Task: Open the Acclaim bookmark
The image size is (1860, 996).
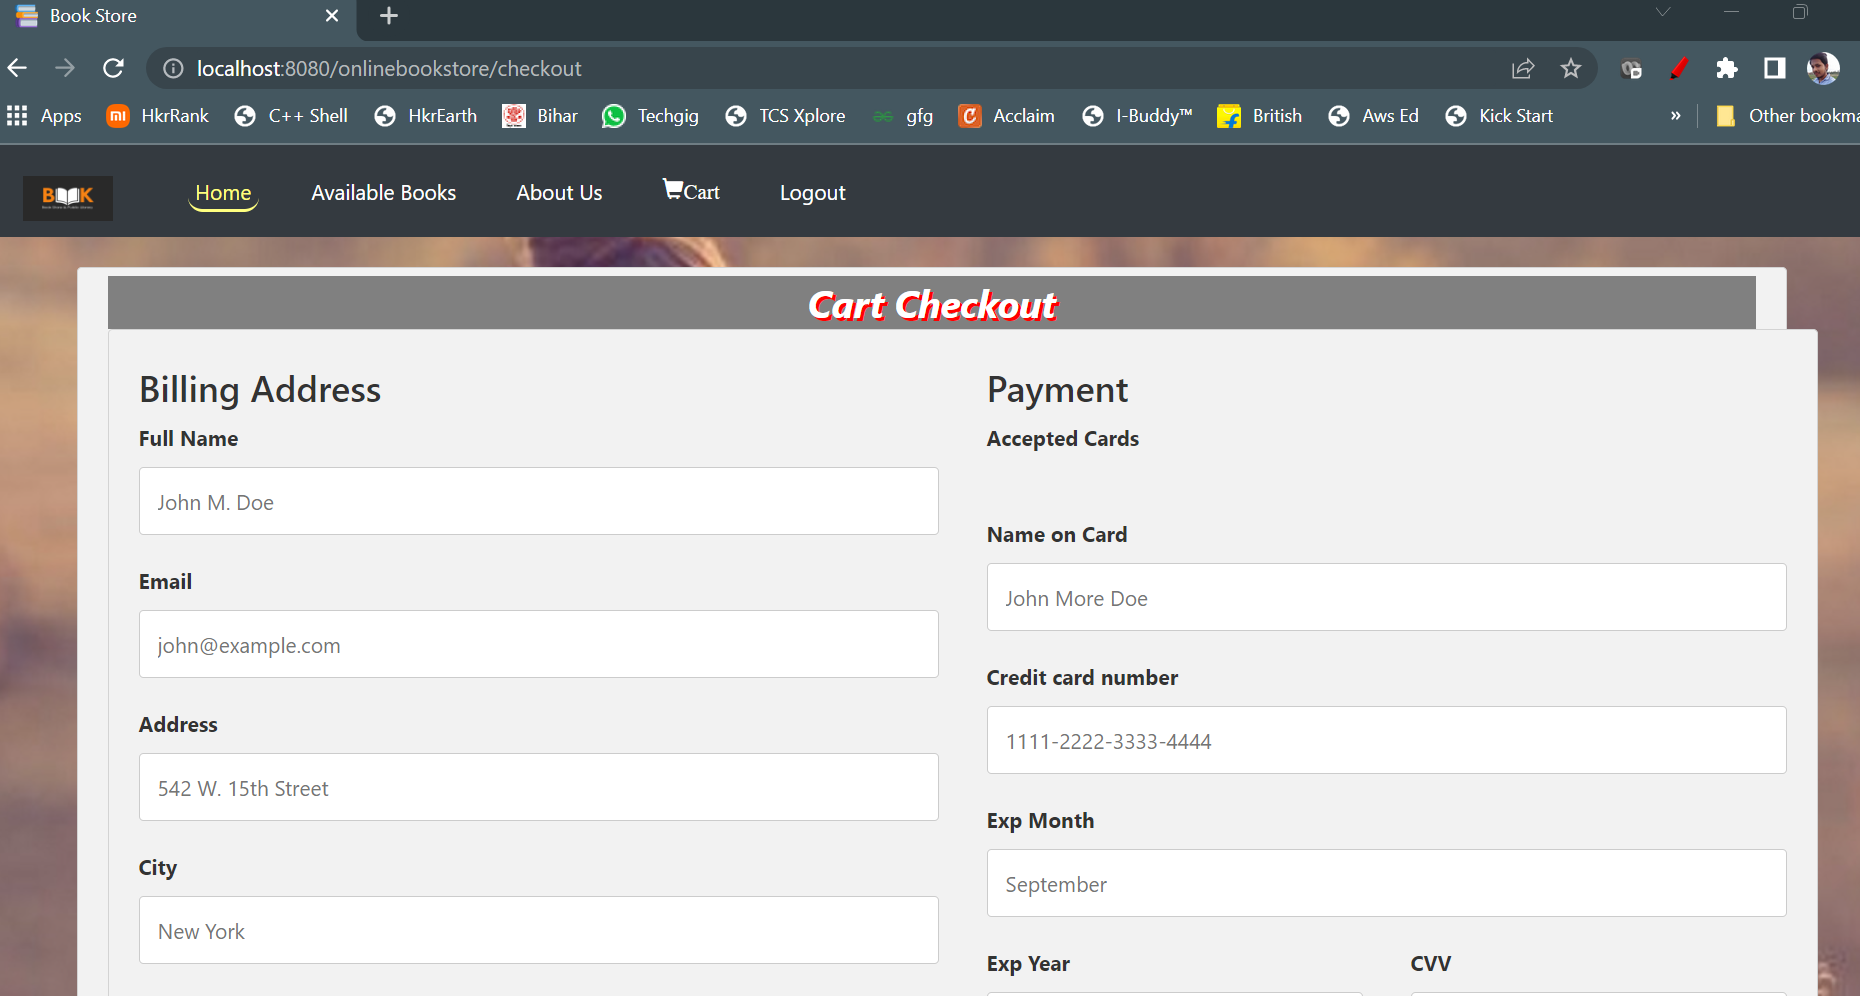Action: point(1006,116)
